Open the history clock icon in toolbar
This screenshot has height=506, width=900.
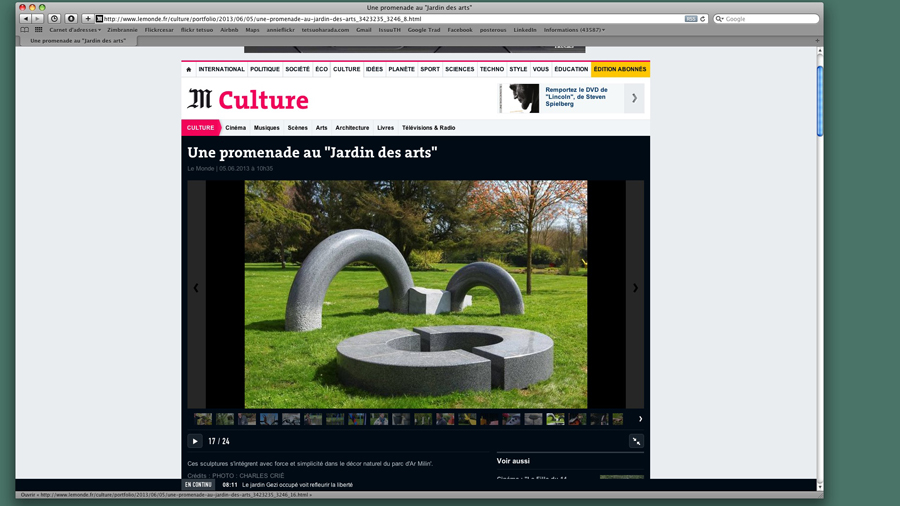pos(55,19)
